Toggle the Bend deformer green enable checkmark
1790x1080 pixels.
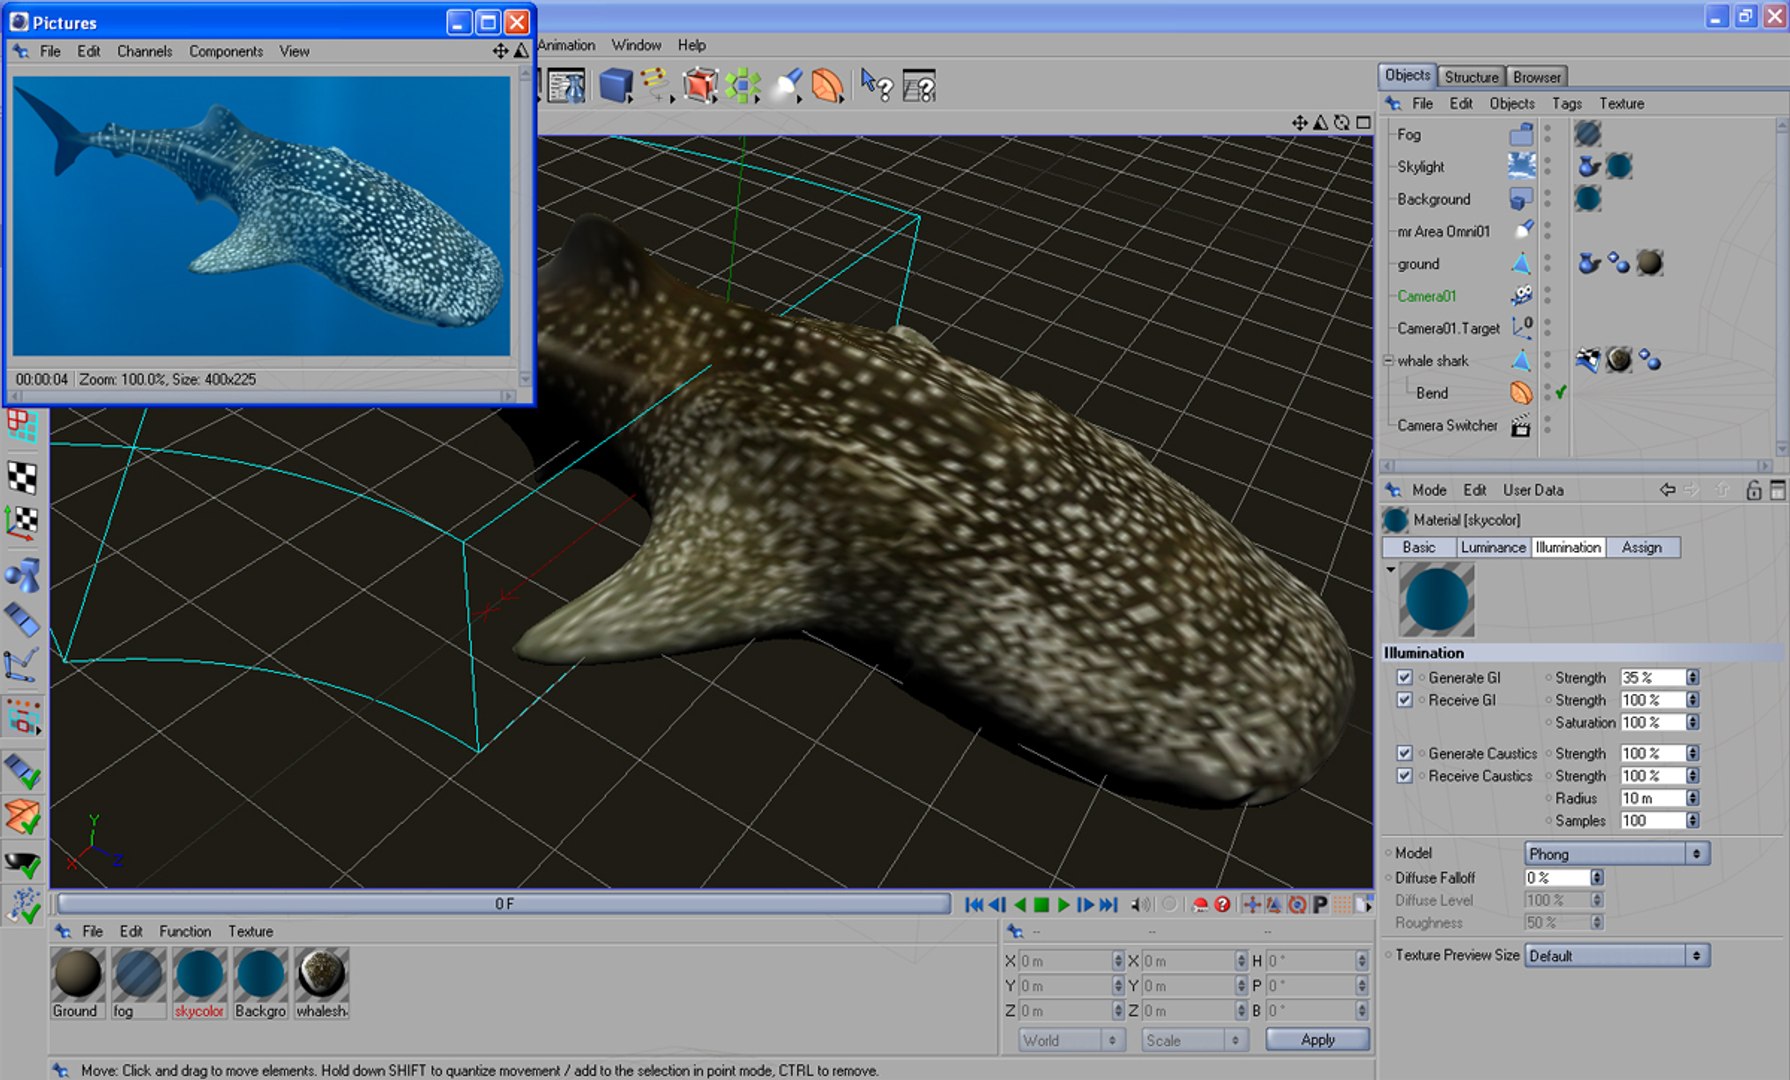(x=1561, y=393)
